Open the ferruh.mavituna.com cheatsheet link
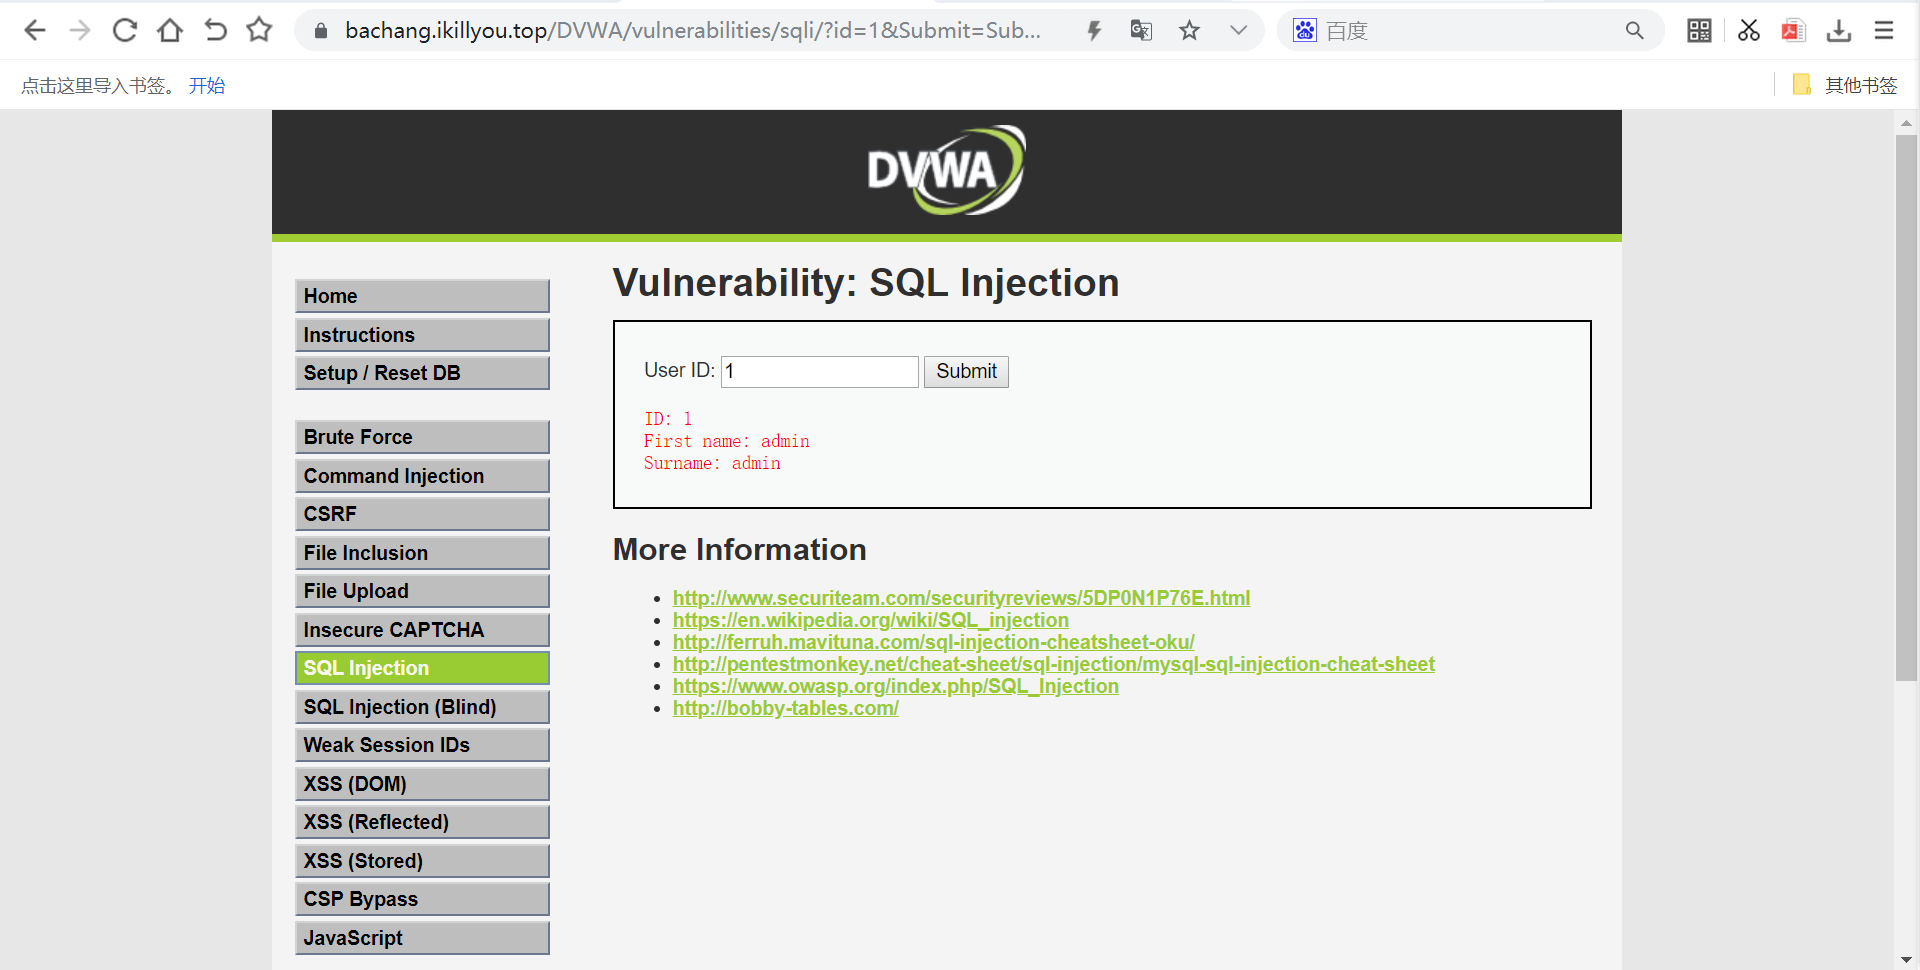Viewport: 1920px width, 970px height. click(x=934, y=642)
